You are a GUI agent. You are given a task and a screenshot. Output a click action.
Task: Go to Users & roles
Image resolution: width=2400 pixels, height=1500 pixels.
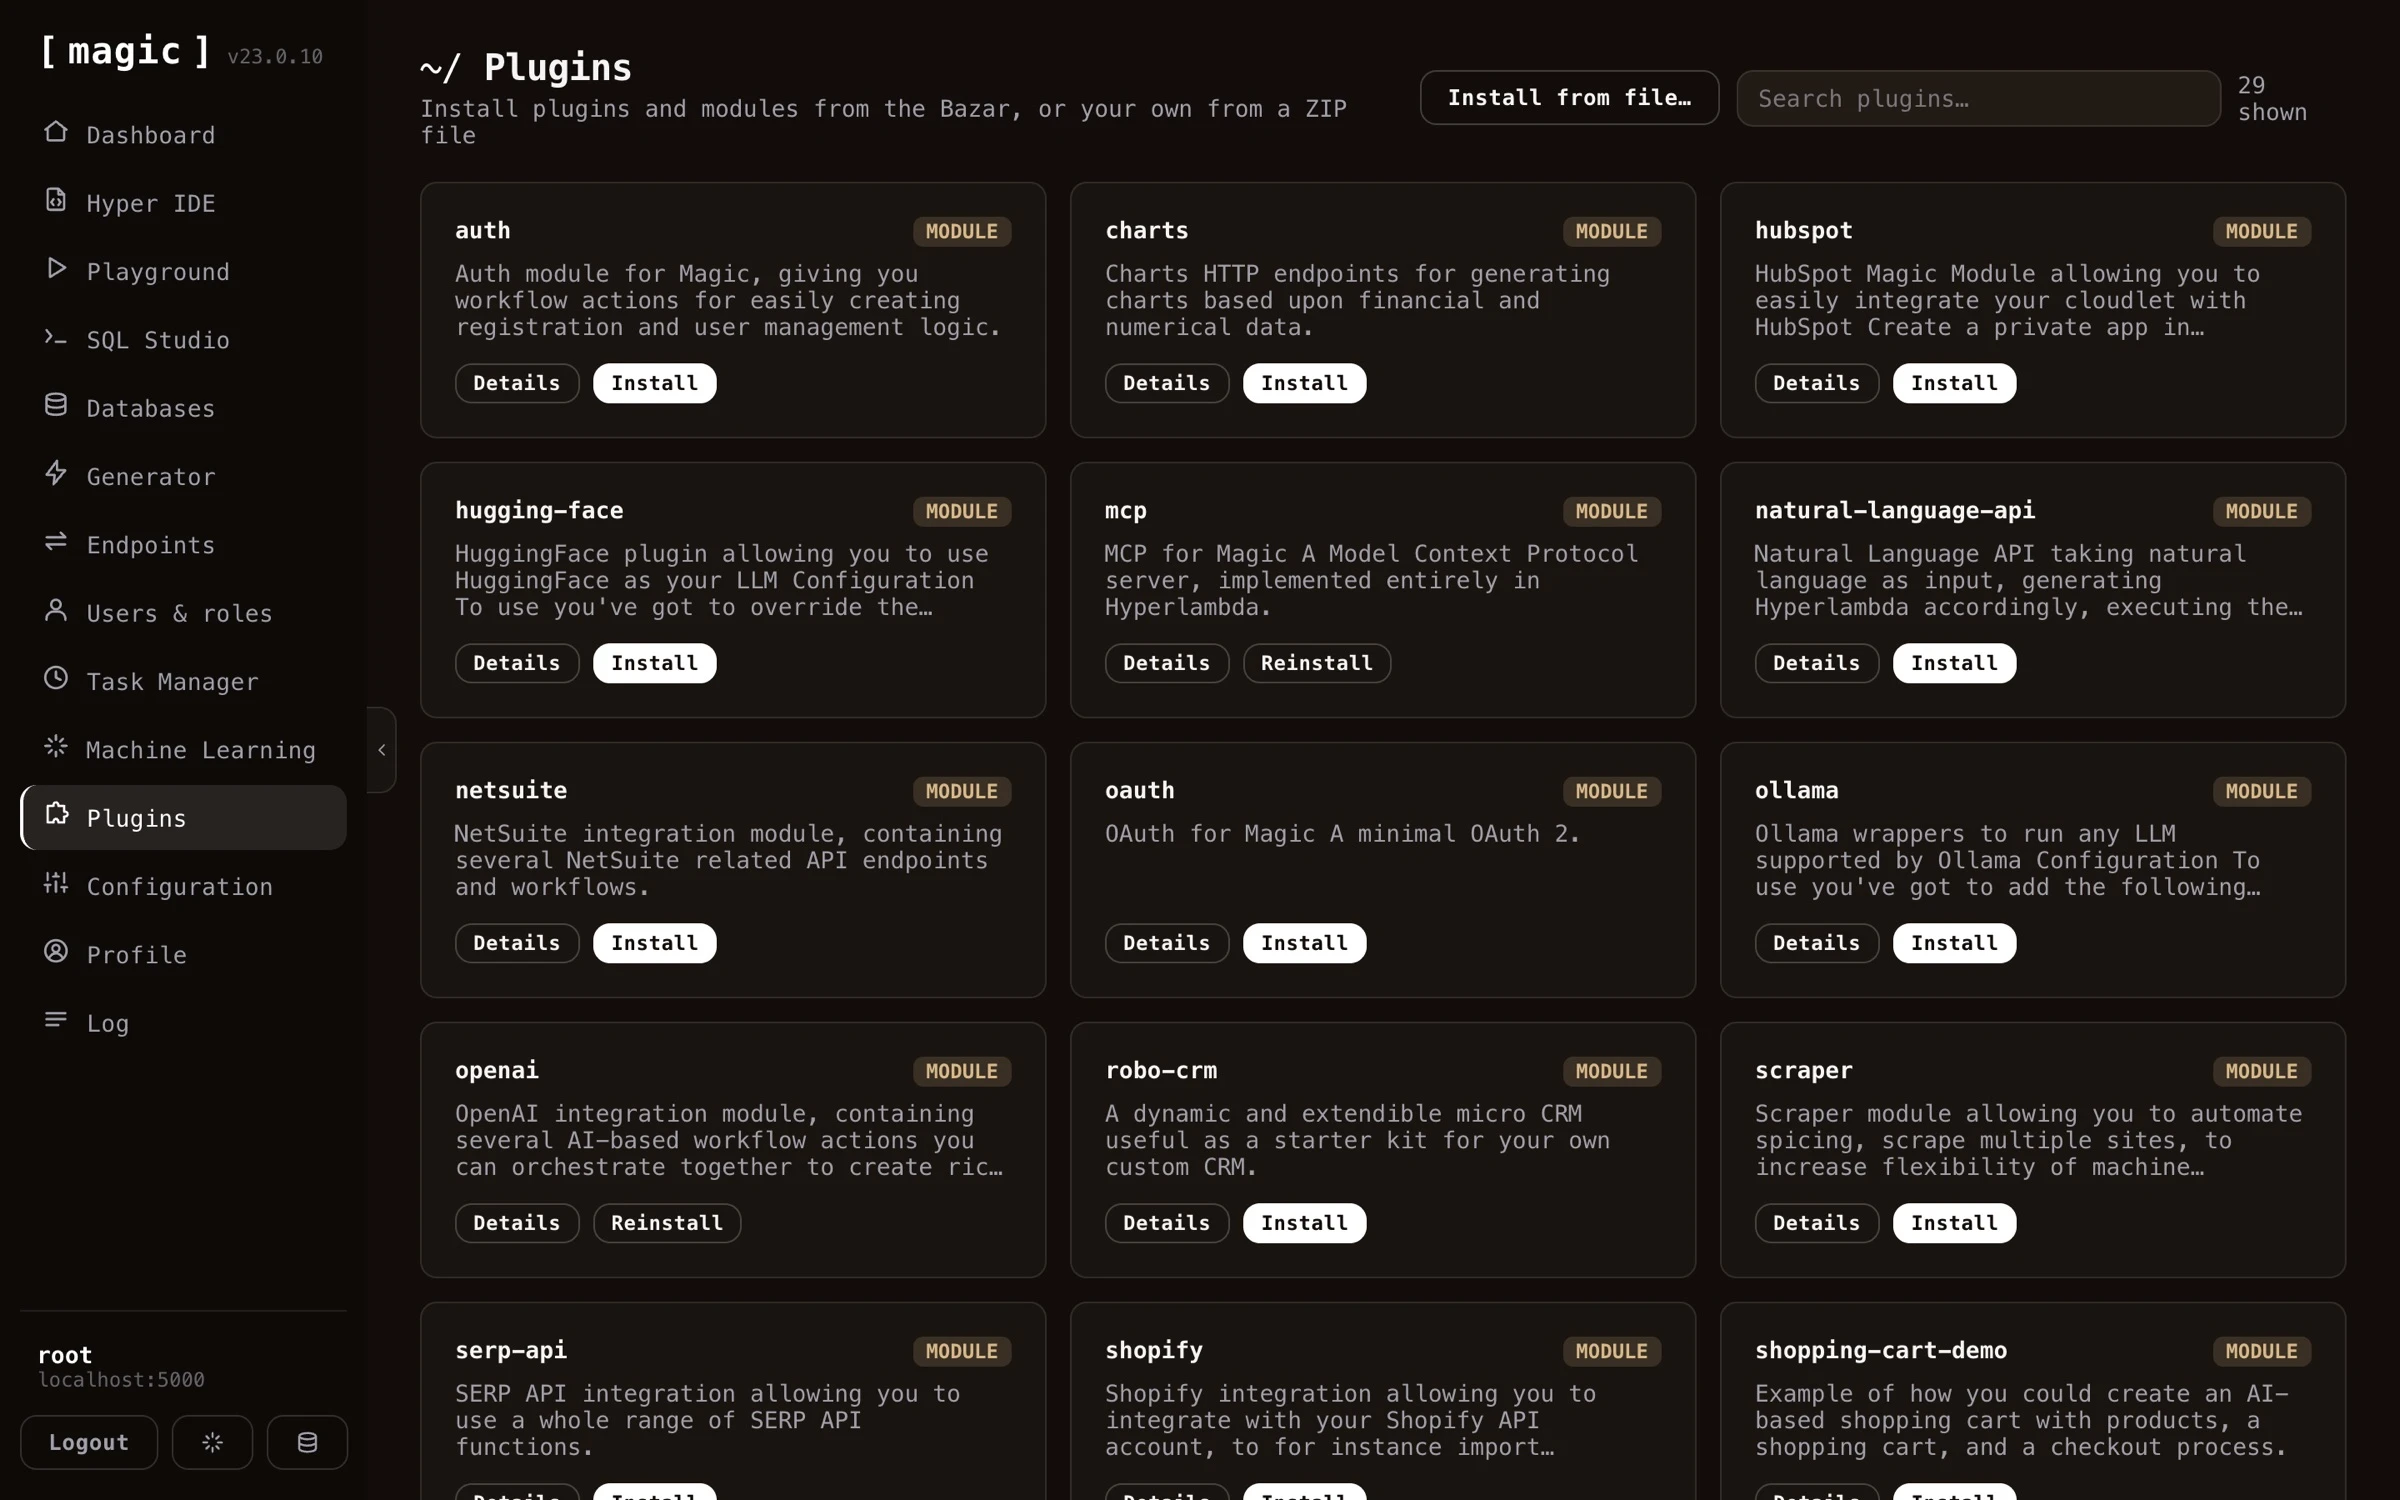coord(183,613)
